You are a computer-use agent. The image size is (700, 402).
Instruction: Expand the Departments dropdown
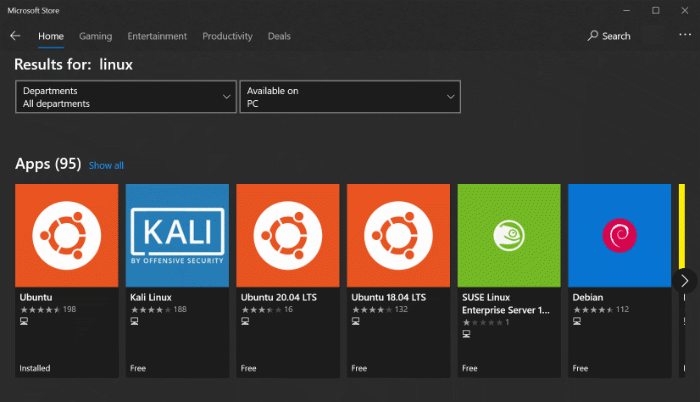pyautogui.click(x=126, y=97)
